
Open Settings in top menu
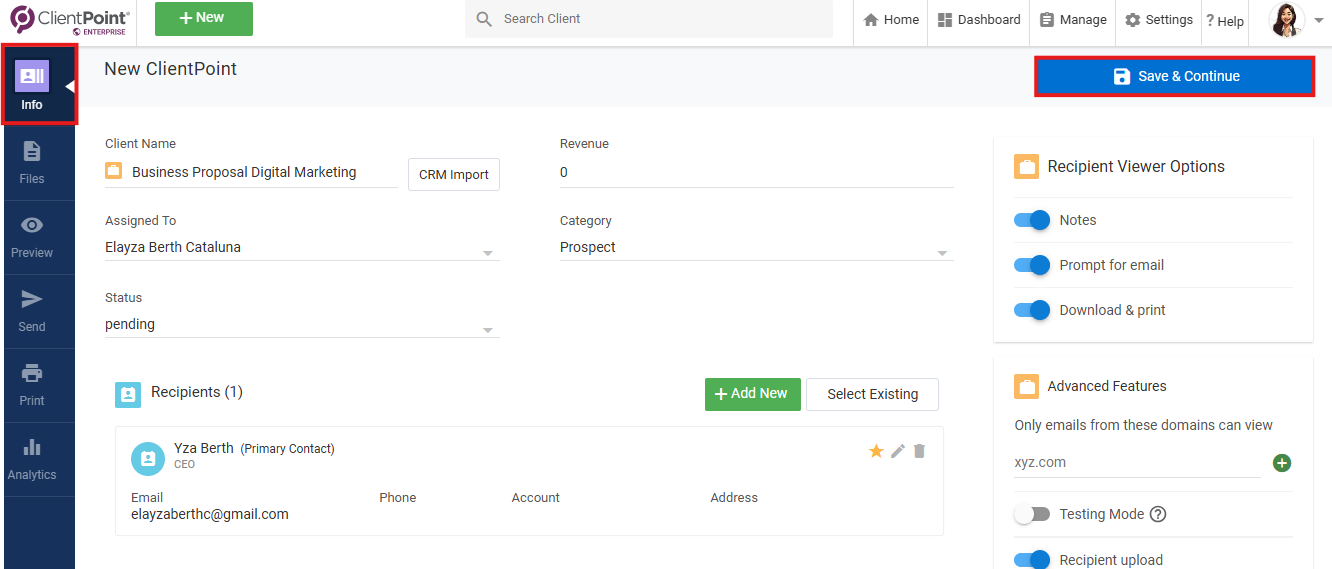click(1159, 20)
